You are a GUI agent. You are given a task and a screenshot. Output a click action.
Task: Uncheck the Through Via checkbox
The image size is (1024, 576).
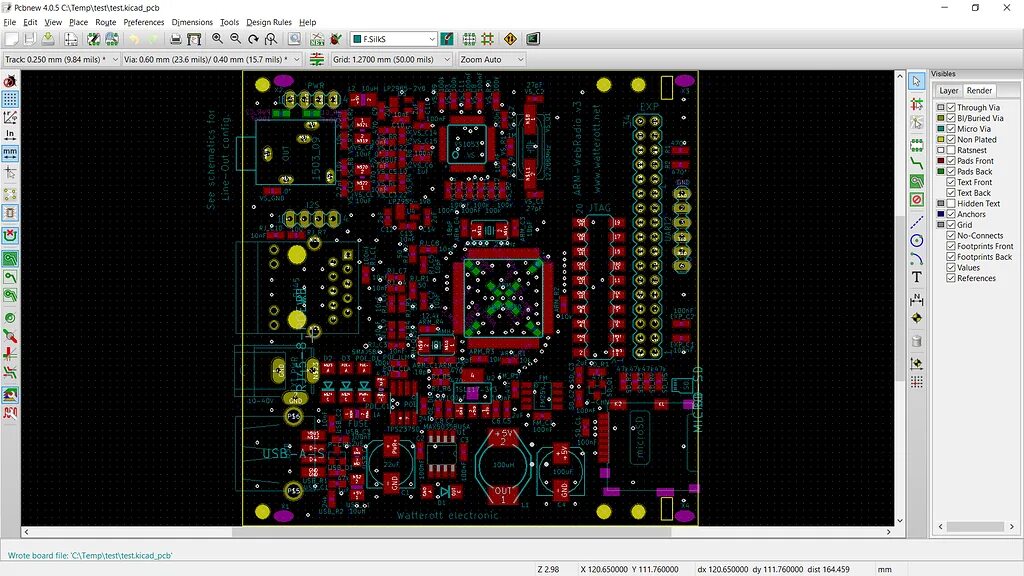(x=951, y=108)
